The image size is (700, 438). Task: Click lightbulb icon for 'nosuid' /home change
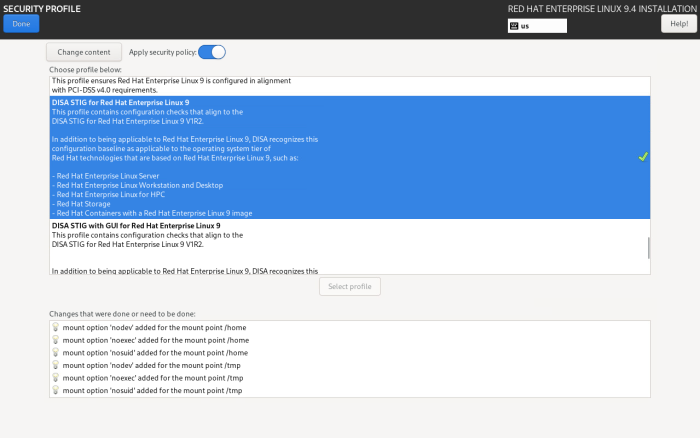[55, 352]
